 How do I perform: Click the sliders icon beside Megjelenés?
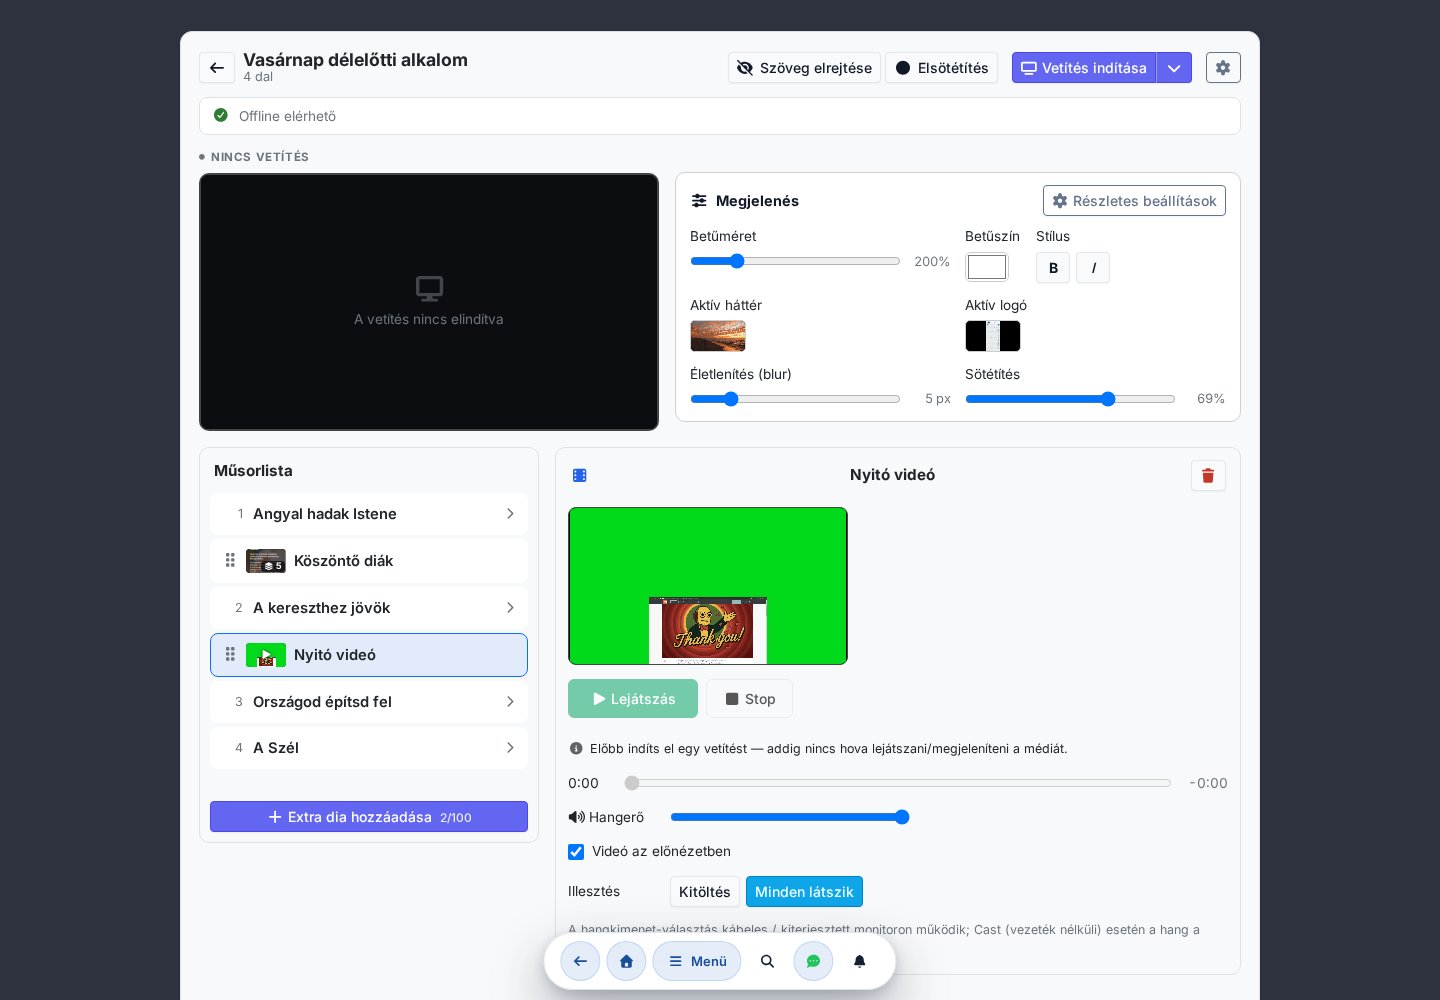tap(699, 200)
